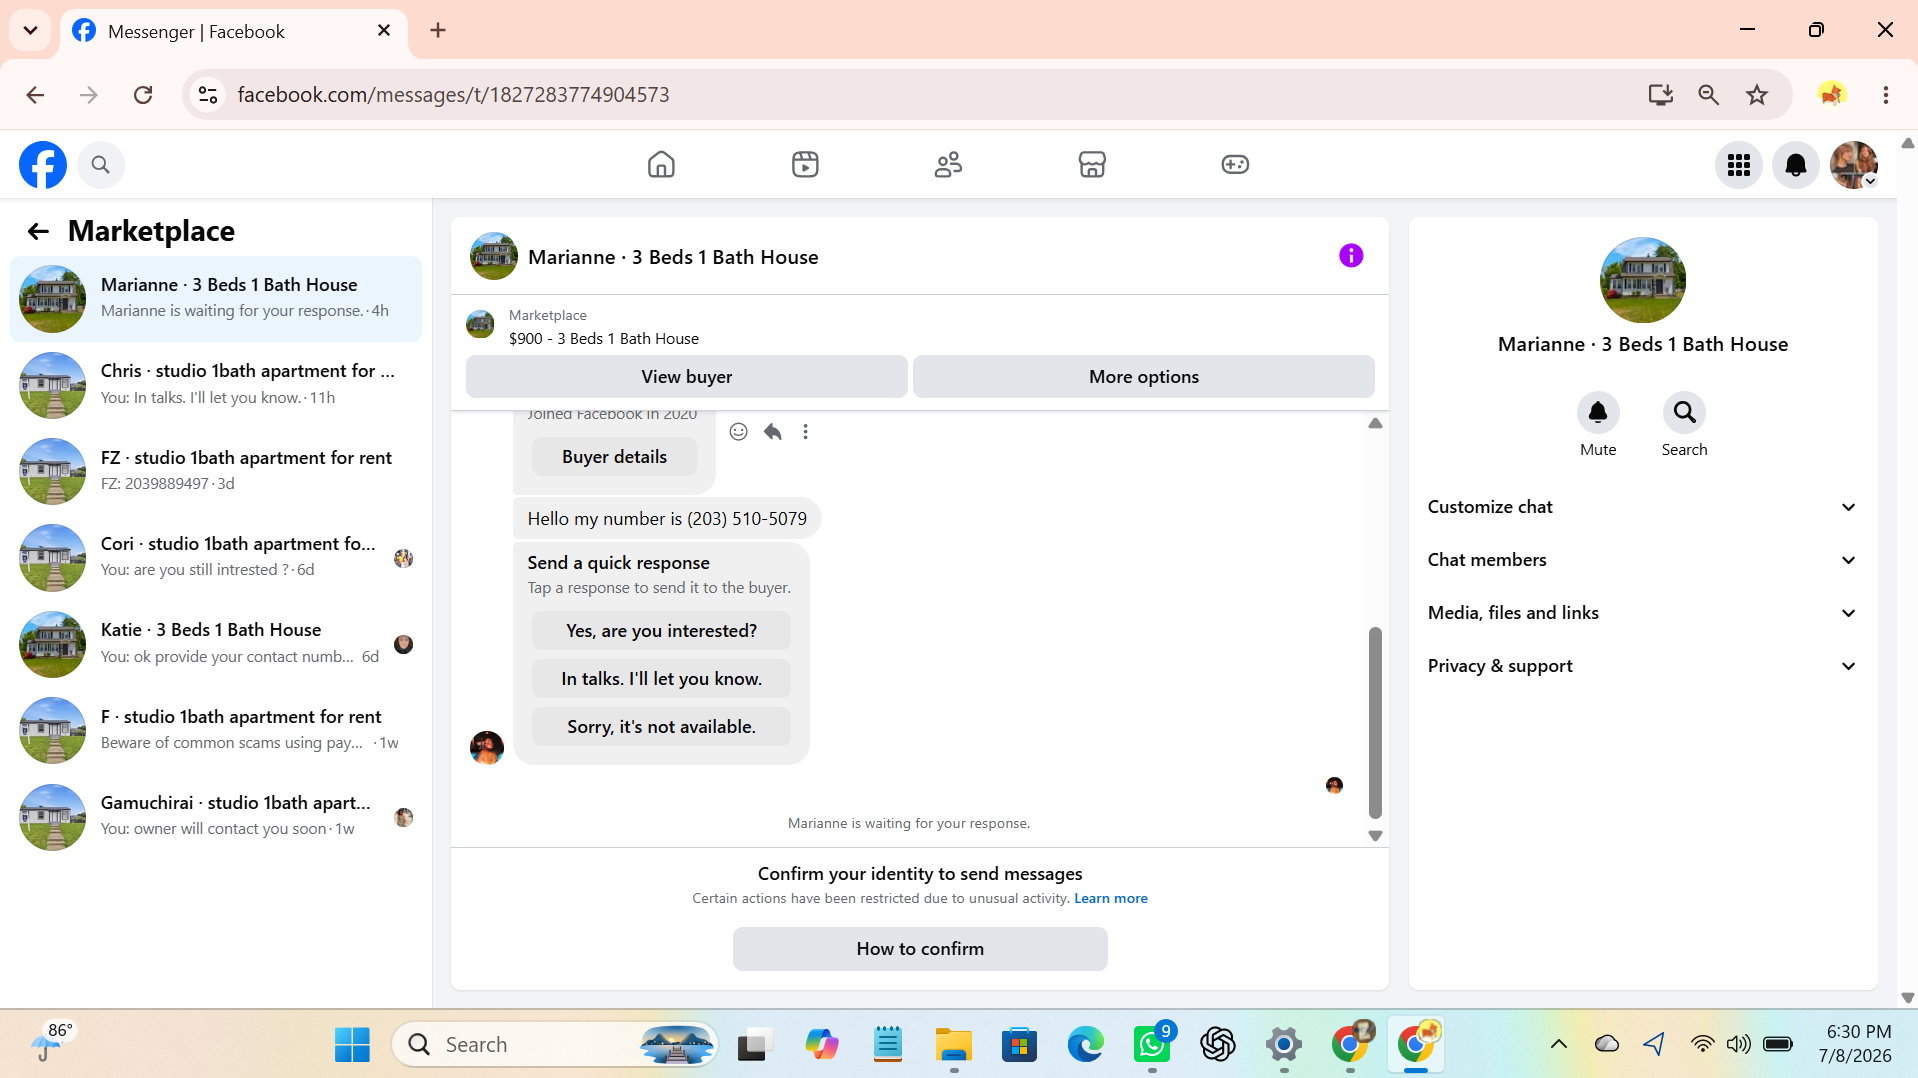
Task: Click the chat scroll up arrow
Action: coord(1375,424)
